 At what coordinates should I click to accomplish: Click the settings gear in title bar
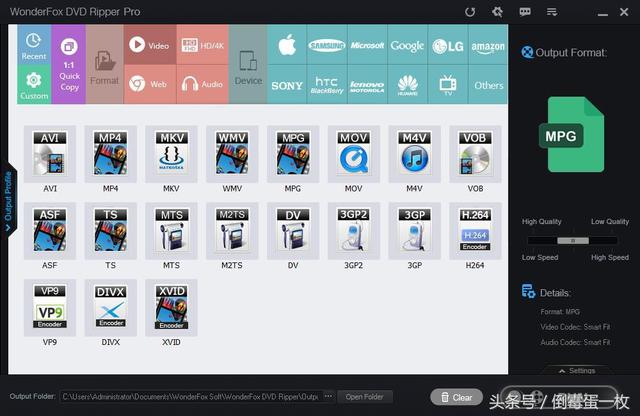click(x=498, y=12)
